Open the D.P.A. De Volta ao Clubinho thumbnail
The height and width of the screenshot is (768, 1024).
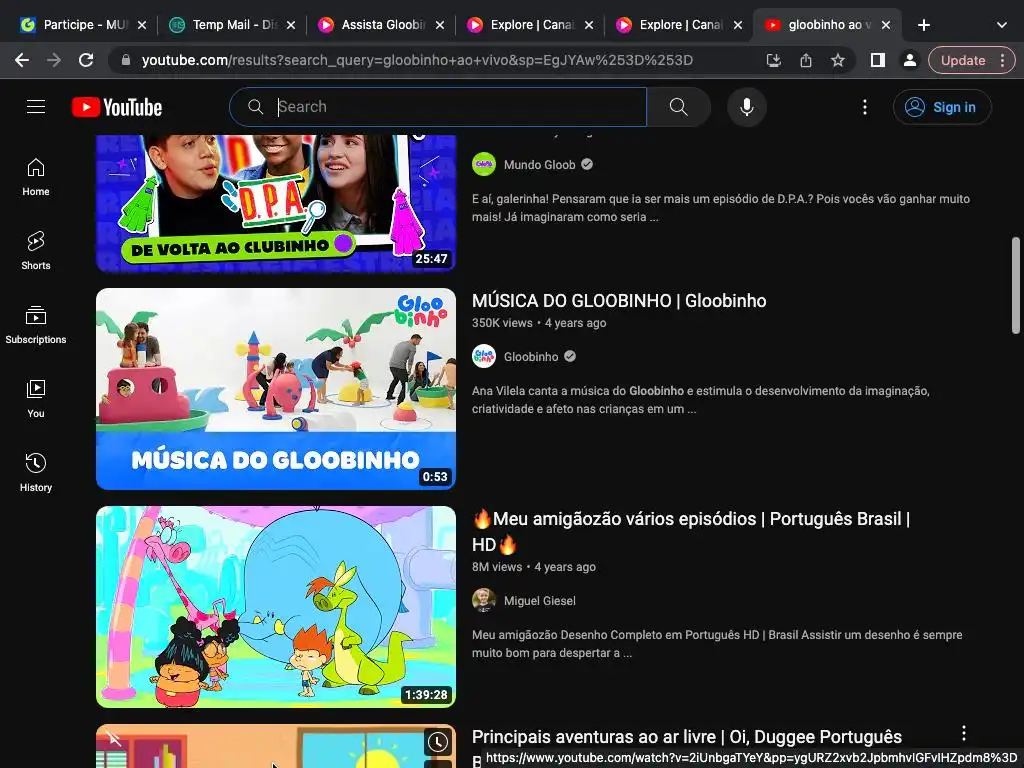(x=276, y=203)
